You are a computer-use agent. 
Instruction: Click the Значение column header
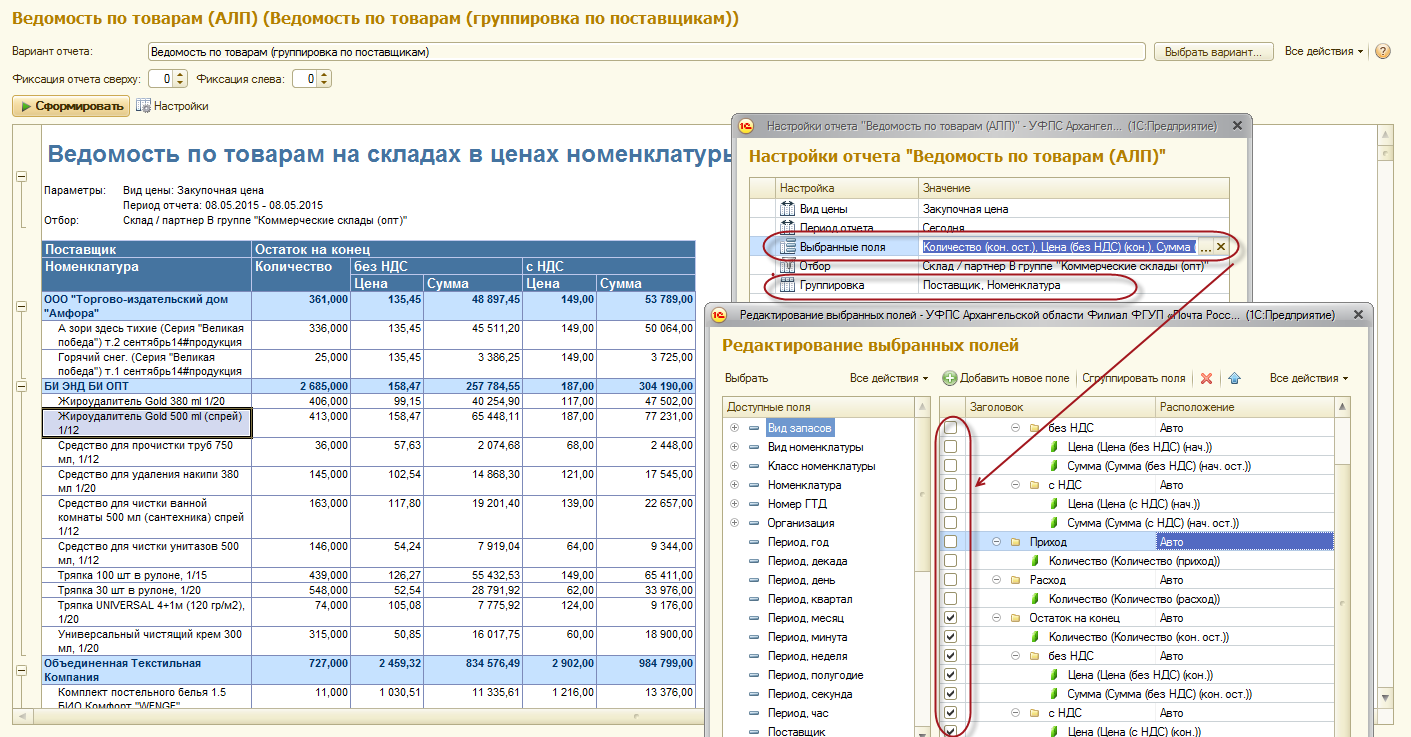(x=1073, y=188)
